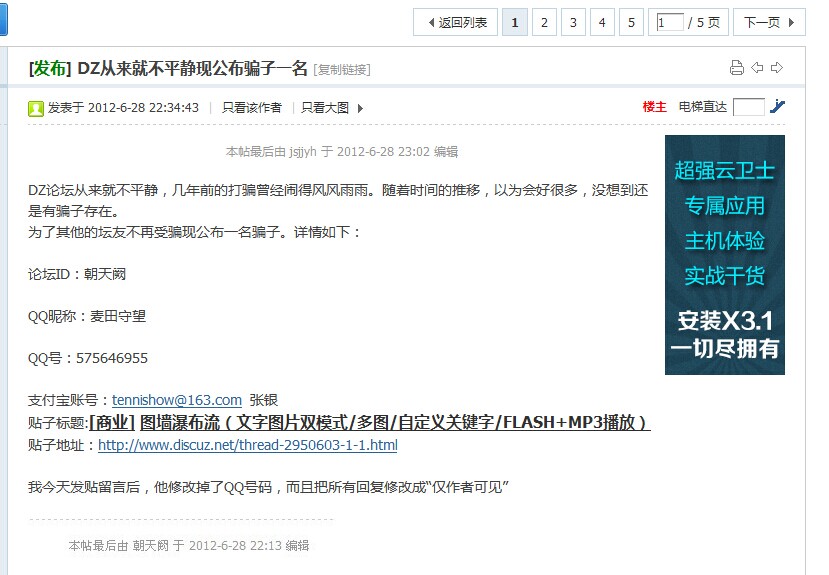Select the post date 2012-6-28 22:34:43

tap(143, 108)
